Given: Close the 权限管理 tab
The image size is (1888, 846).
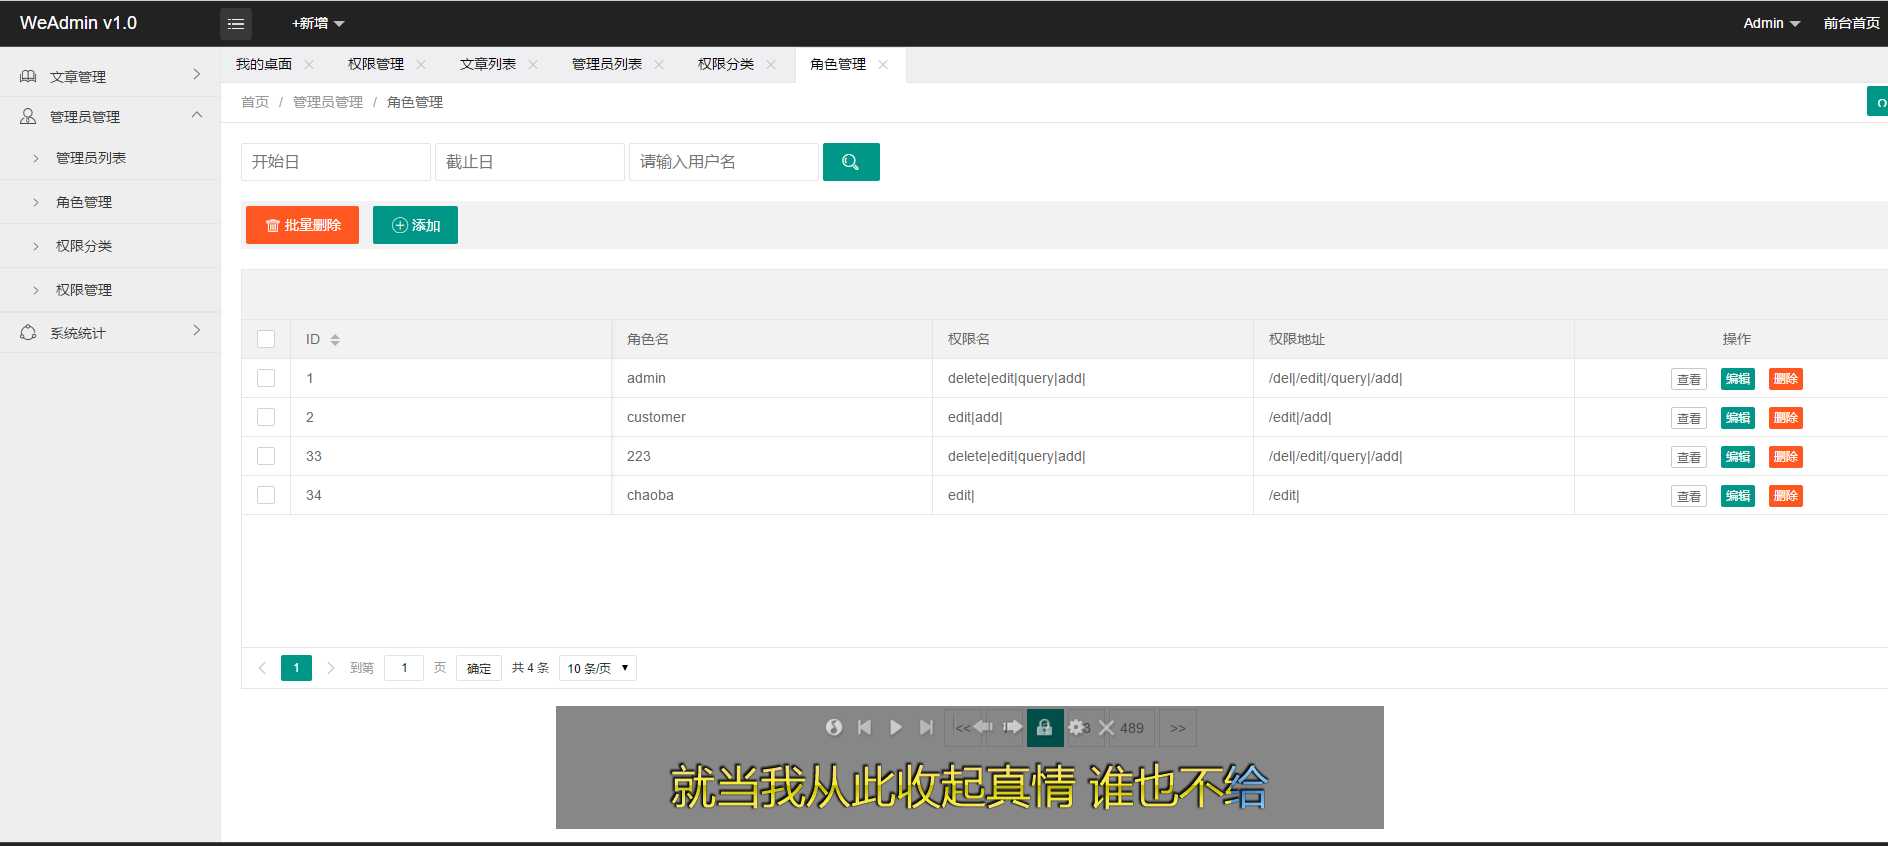Looking at the screenshot, I should click(x=421, y=64).
